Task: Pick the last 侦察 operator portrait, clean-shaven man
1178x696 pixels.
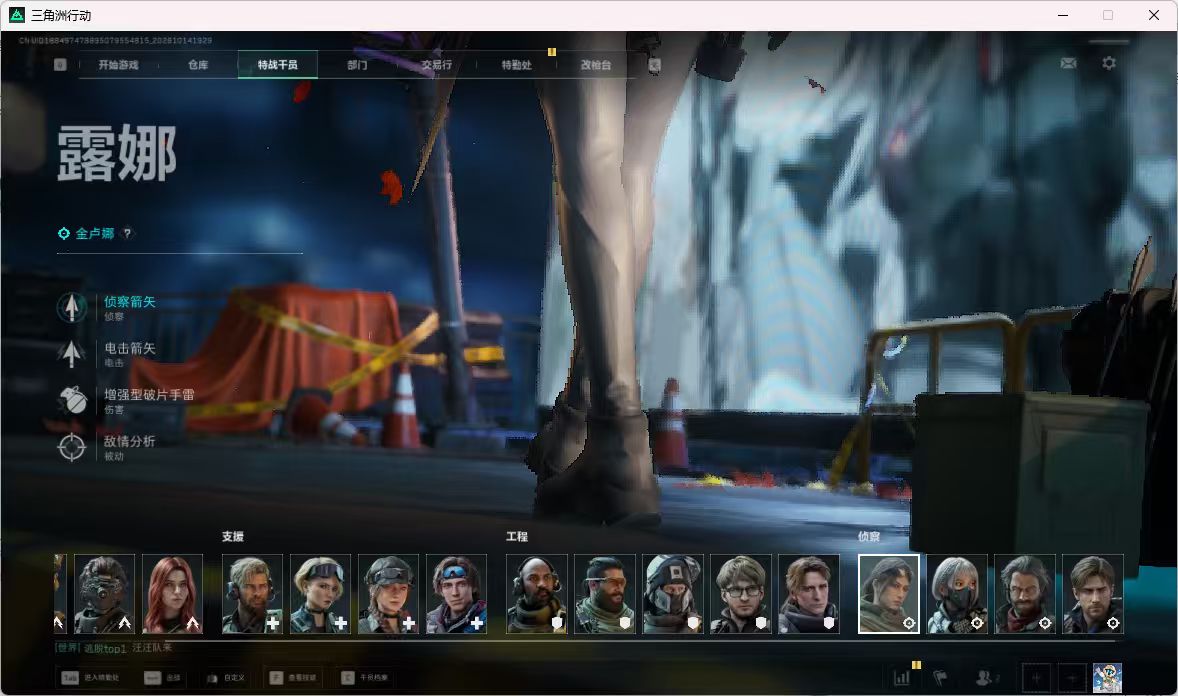Action: 1093,594
